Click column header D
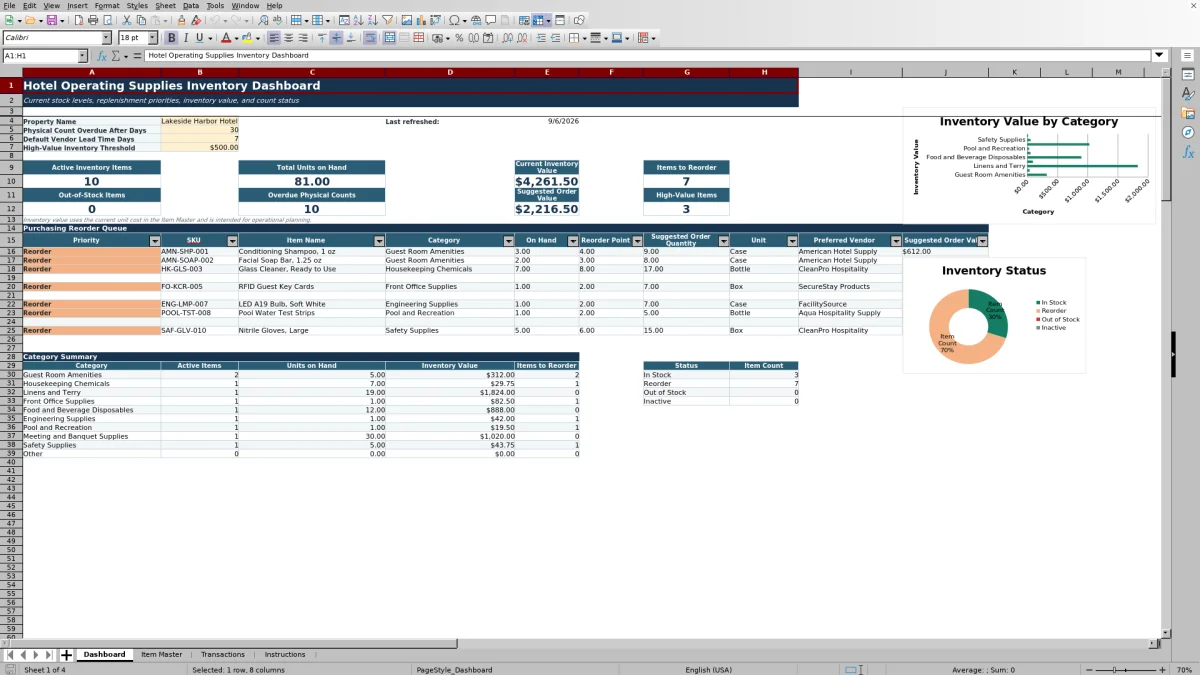Screen dimensions: 1200x675 click(450, 72)
